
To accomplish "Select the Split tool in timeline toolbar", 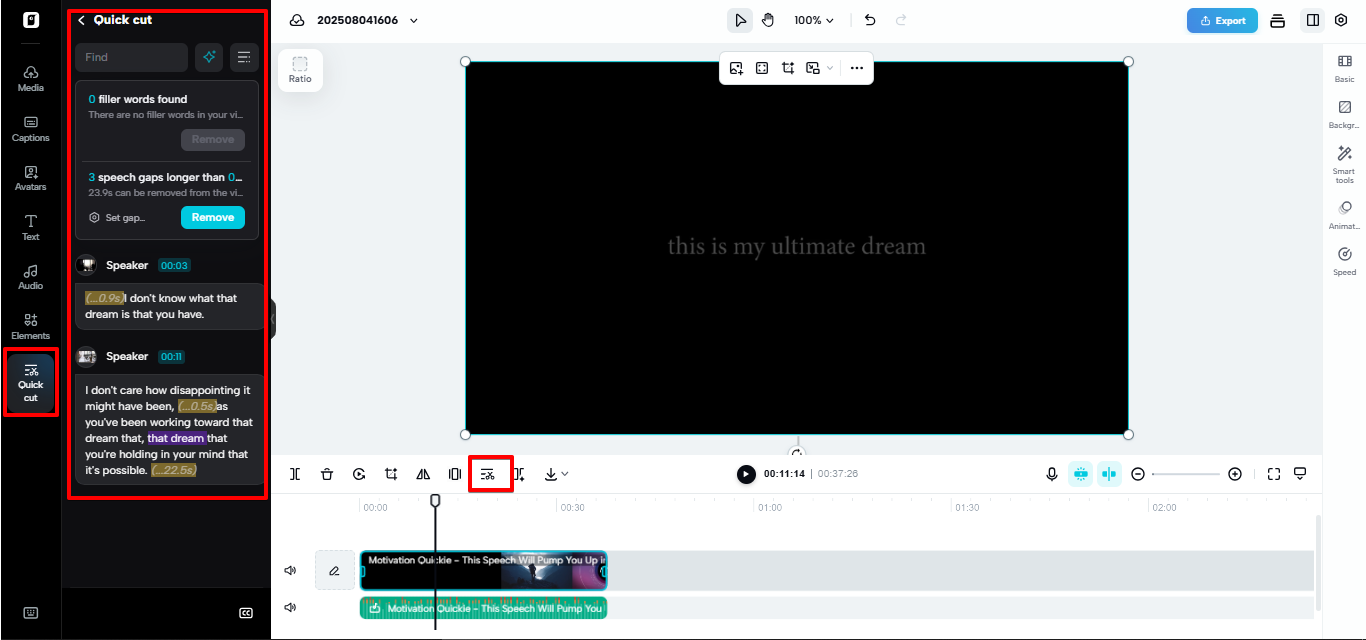I will 295,473.
